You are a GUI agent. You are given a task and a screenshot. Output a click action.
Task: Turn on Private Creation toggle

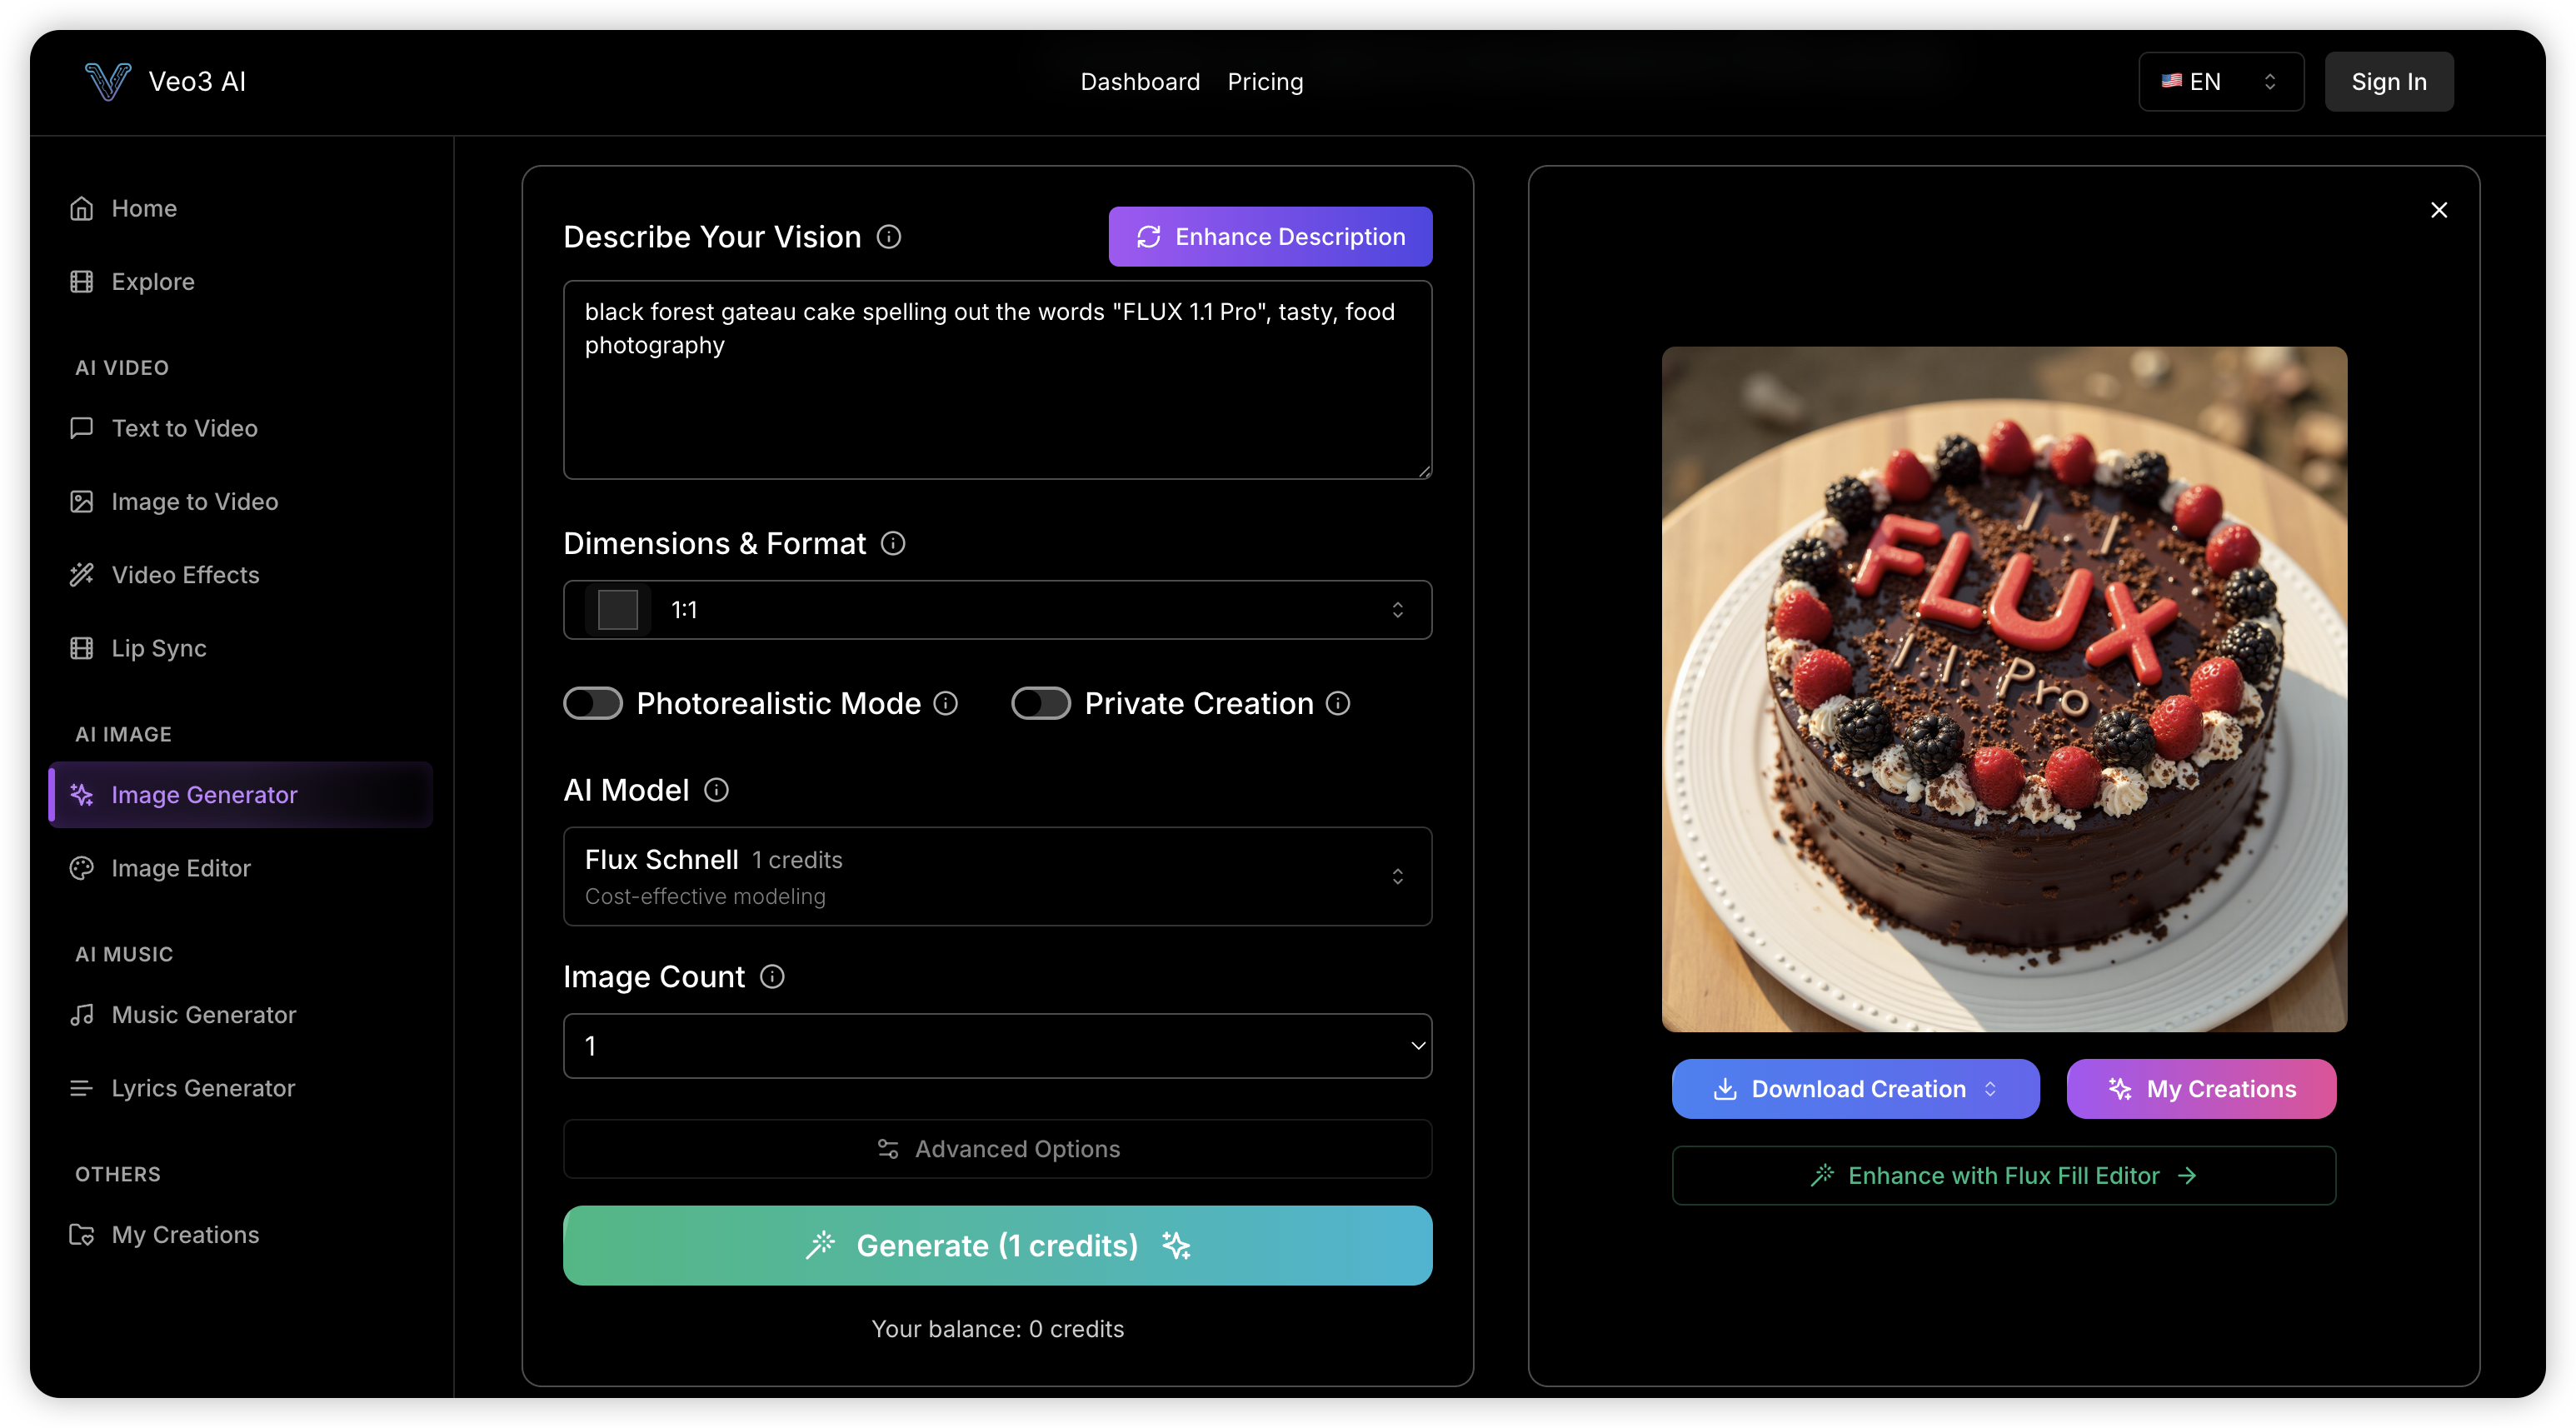[1041, 704]
